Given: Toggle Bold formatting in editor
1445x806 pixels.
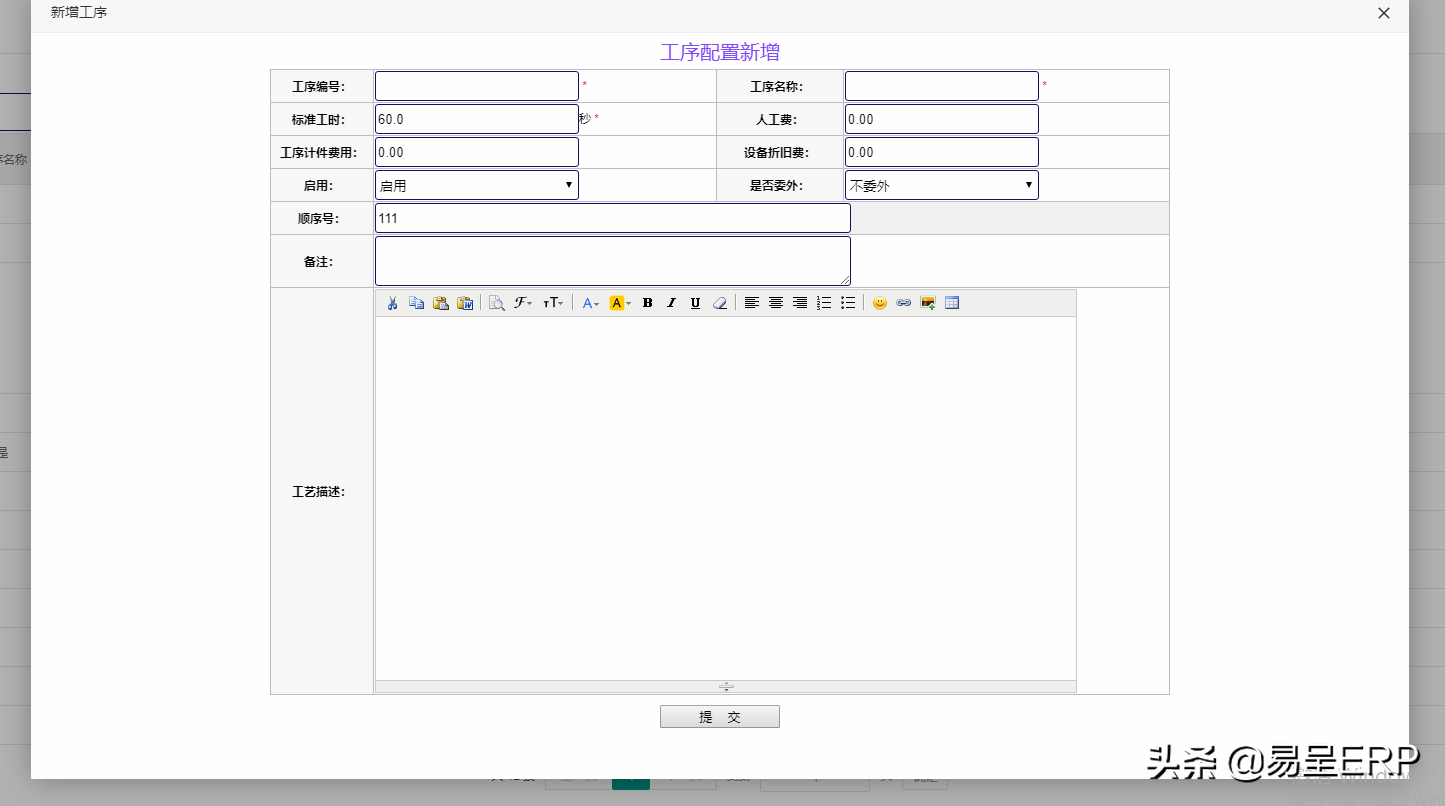Looking at the screenshot, I should 647,303.
